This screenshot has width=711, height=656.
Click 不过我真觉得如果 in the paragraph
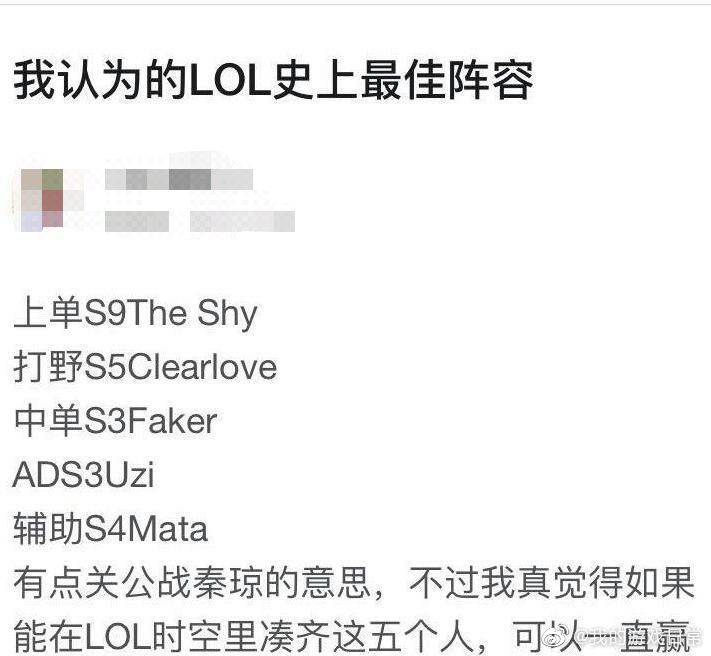pyautogui.click(x=551, y=583)
